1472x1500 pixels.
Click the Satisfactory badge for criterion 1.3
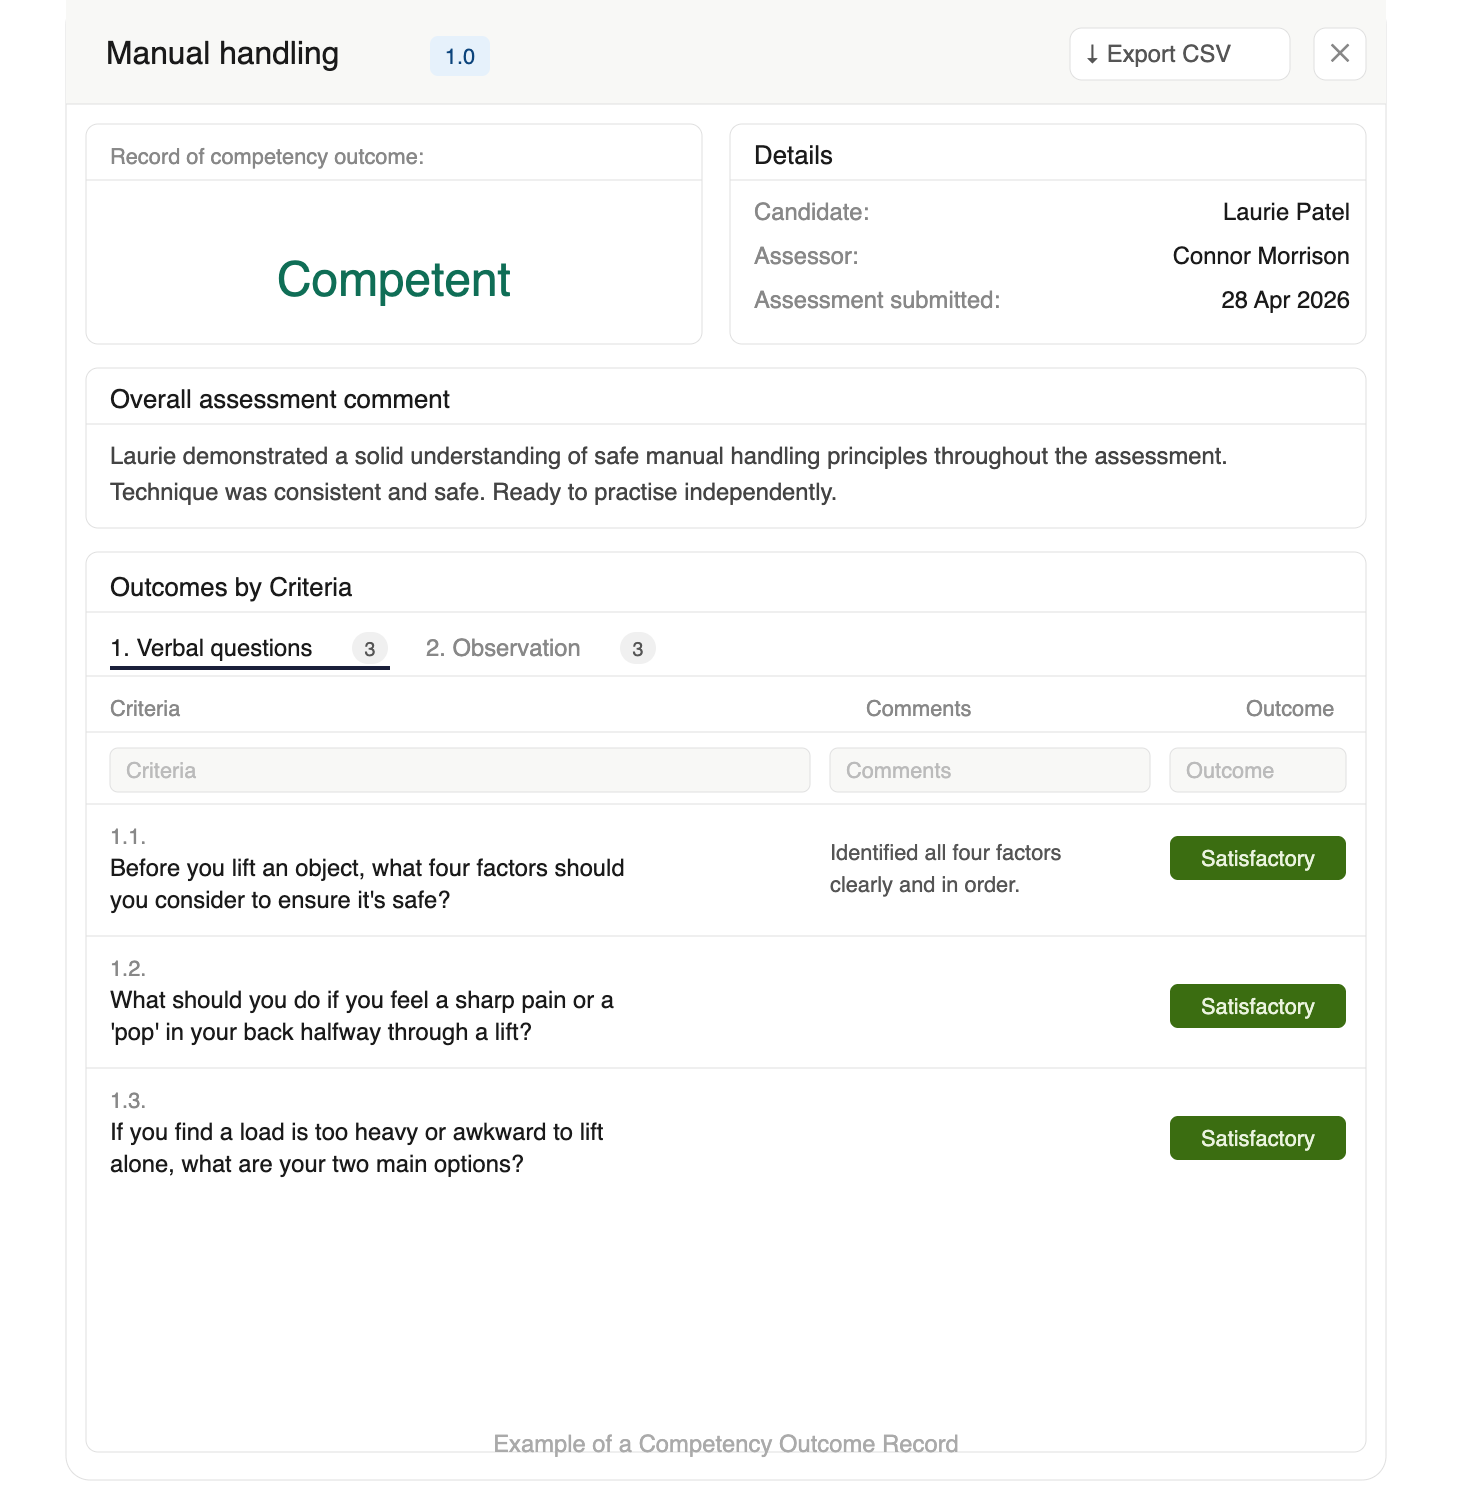pyautogui.click(x=1258, y=1138)
